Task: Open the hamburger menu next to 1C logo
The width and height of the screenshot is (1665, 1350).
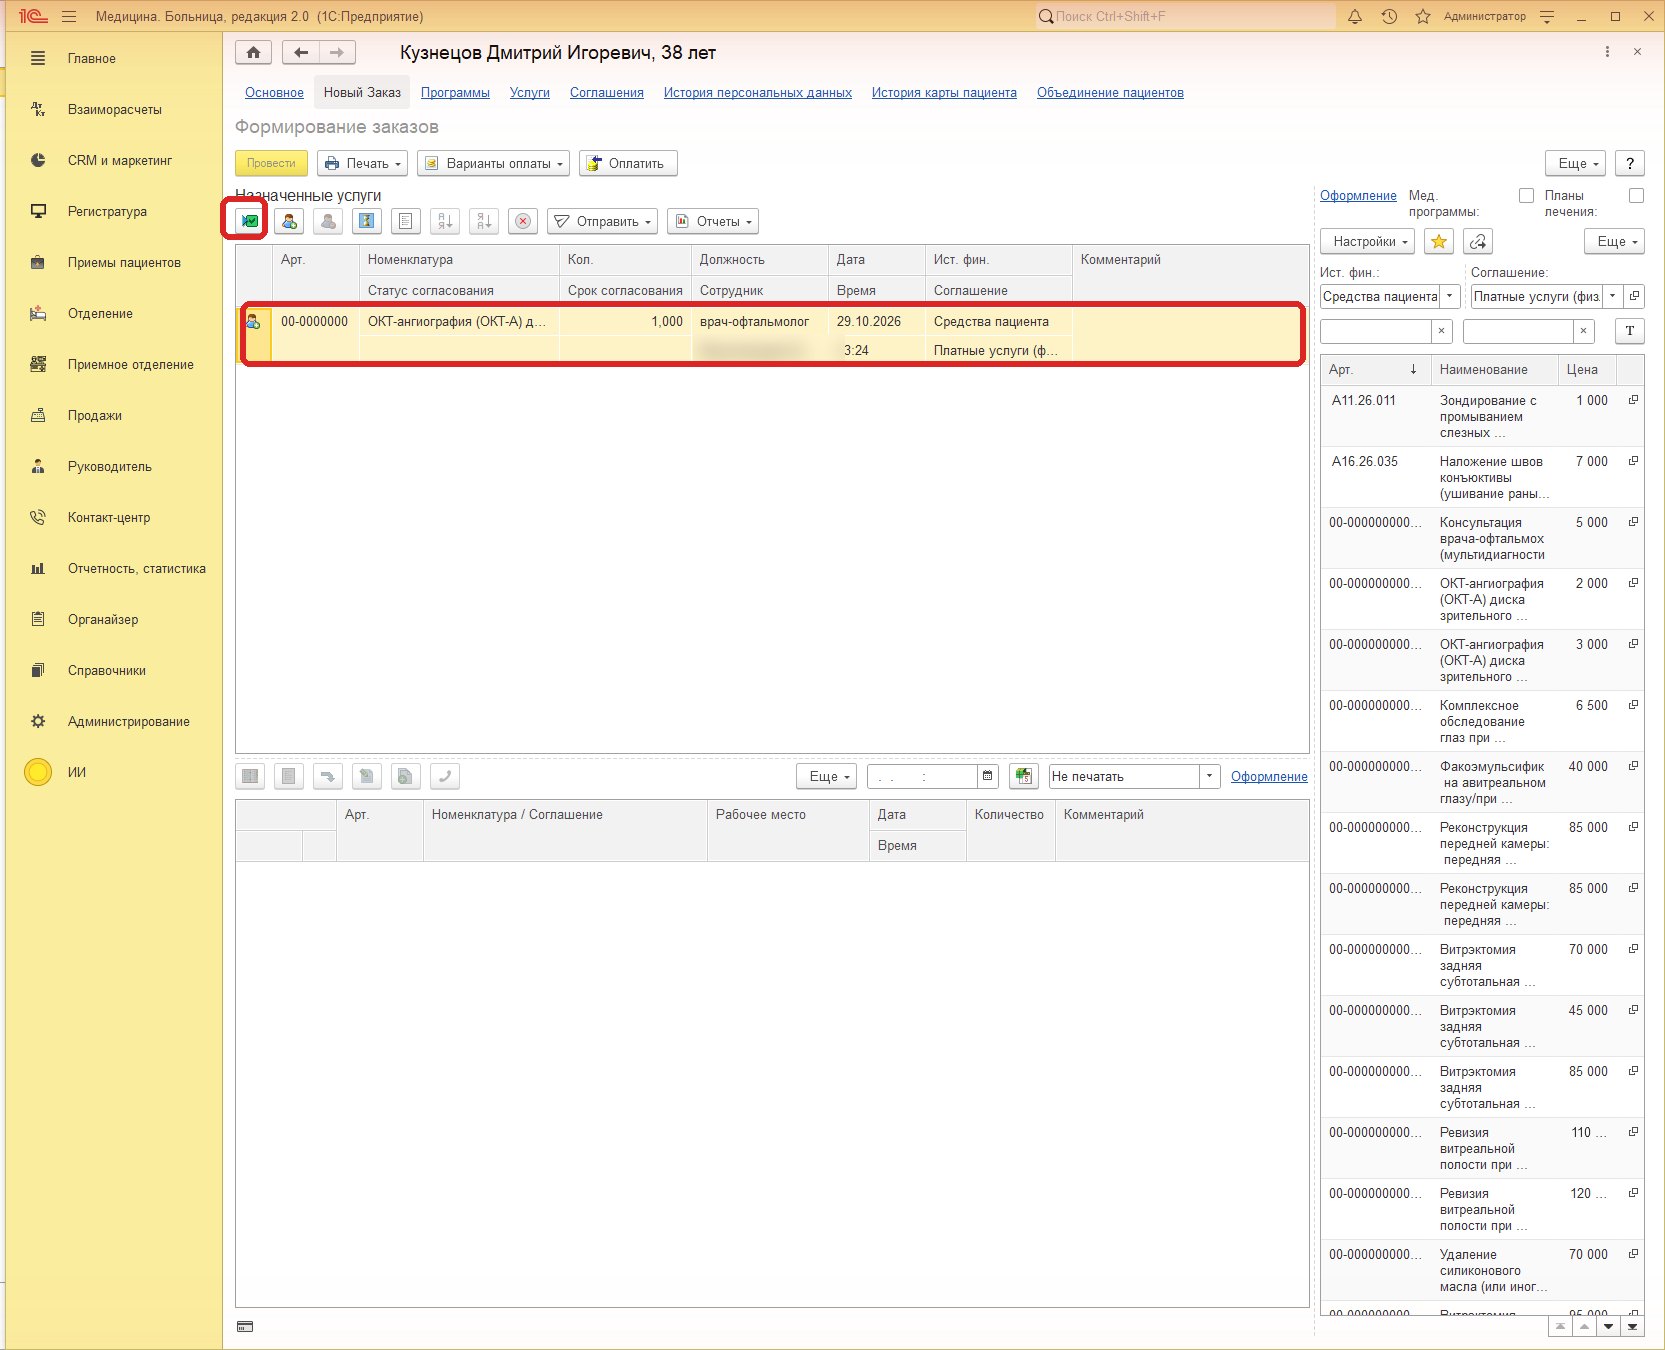Action: pyautogui.click(x=69, y=16)
